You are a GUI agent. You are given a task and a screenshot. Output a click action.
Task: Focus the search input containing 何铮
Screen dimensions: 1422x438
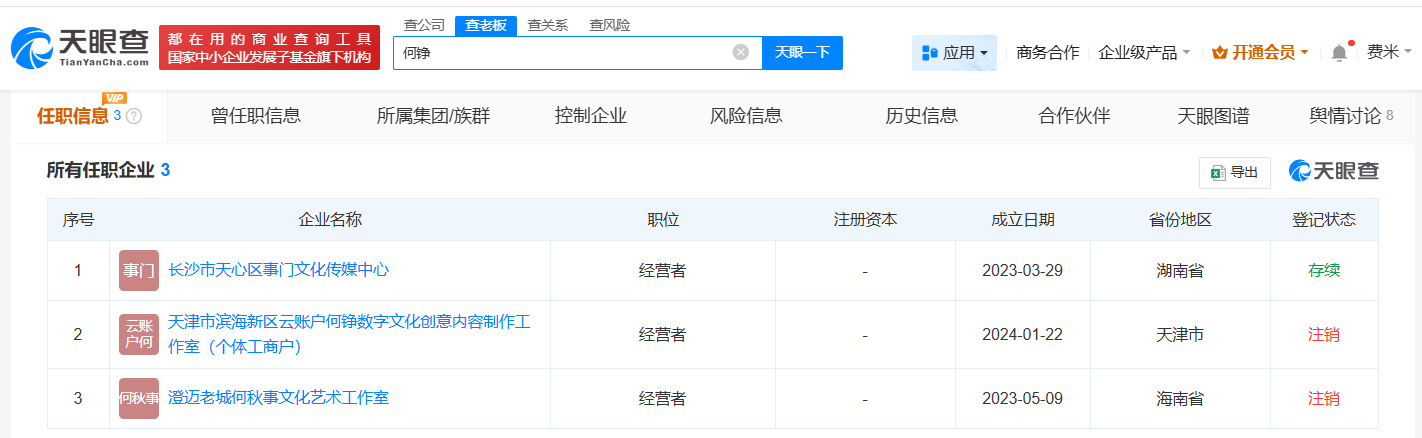560,53
